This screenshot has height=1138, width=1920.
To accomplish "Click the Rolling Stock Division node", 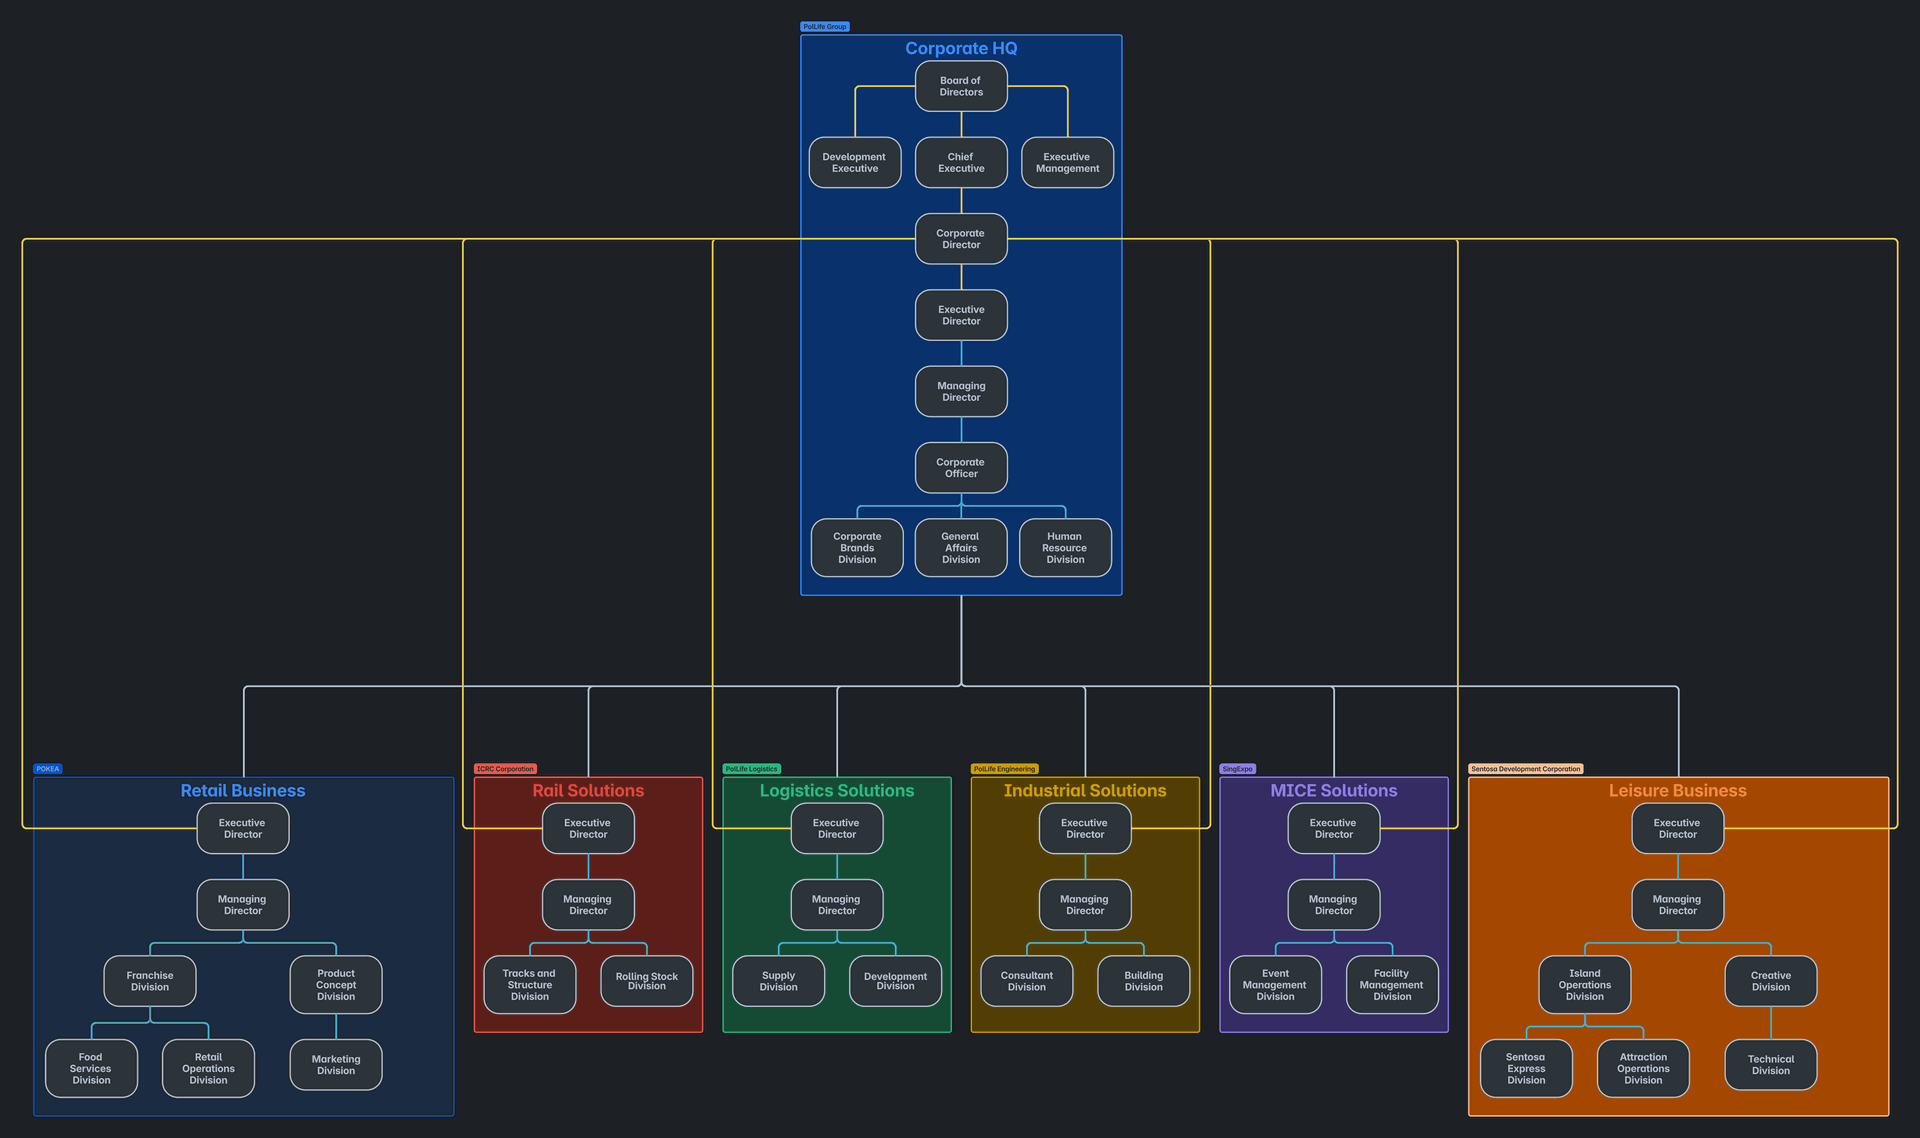I will 647,981.
